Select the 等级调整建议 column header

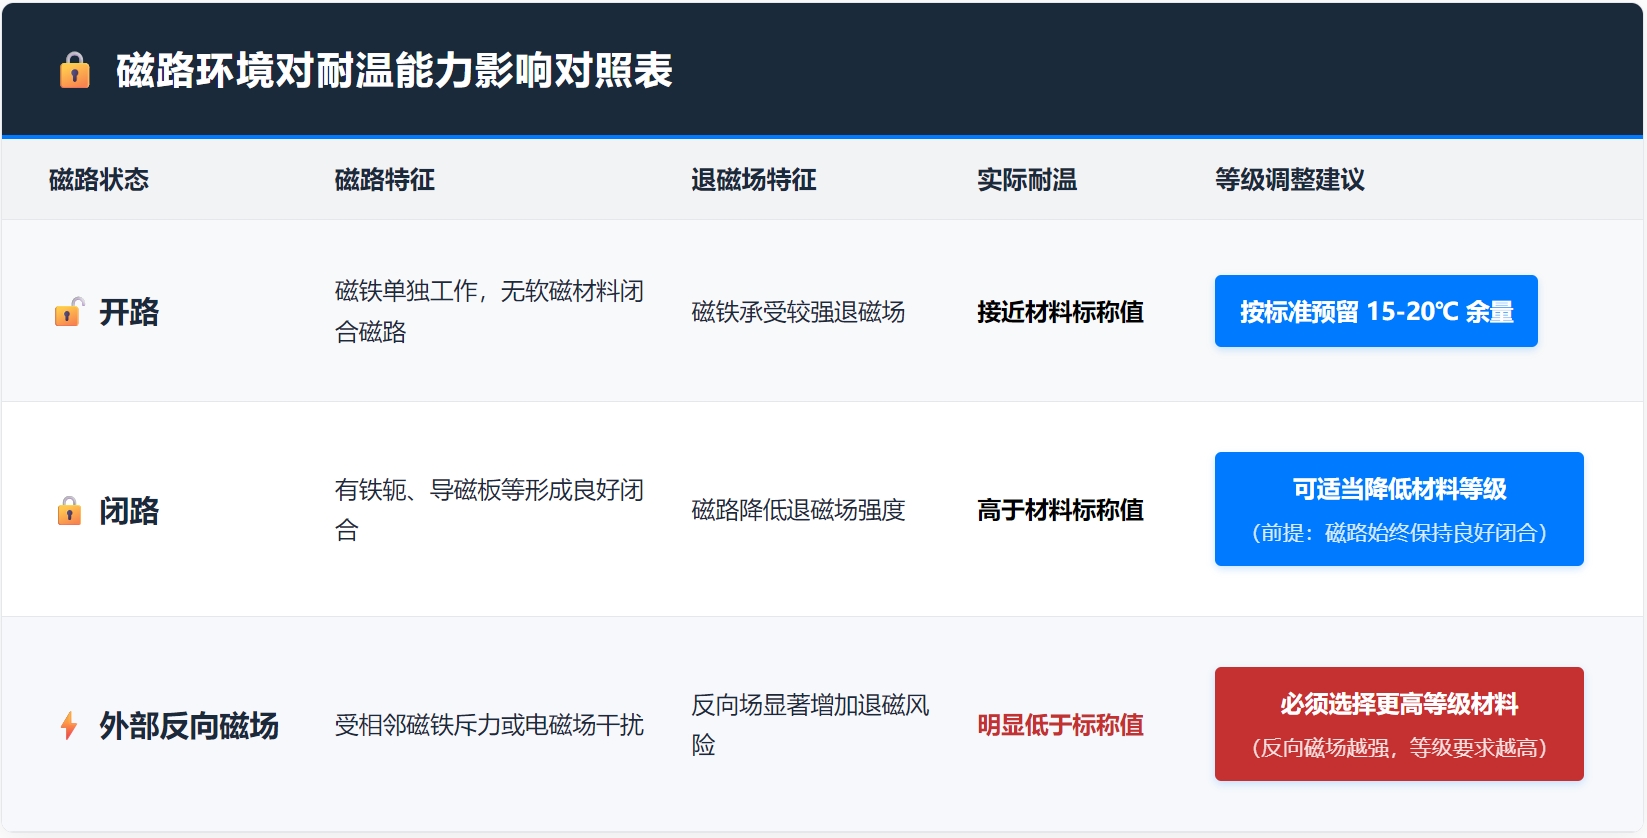(1289, 180)
